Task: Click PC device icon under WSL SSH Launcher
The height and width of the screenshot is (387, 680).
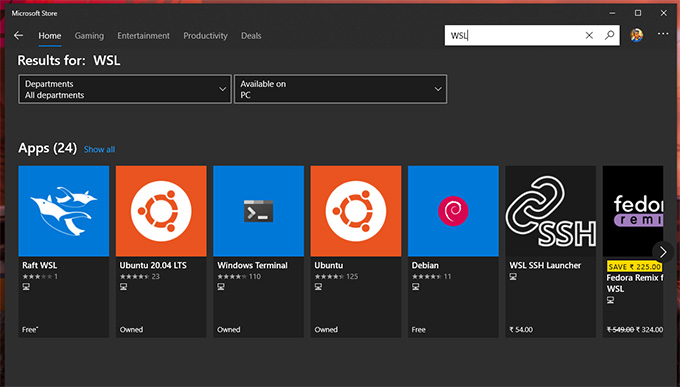Action: [x=513, y=277]
